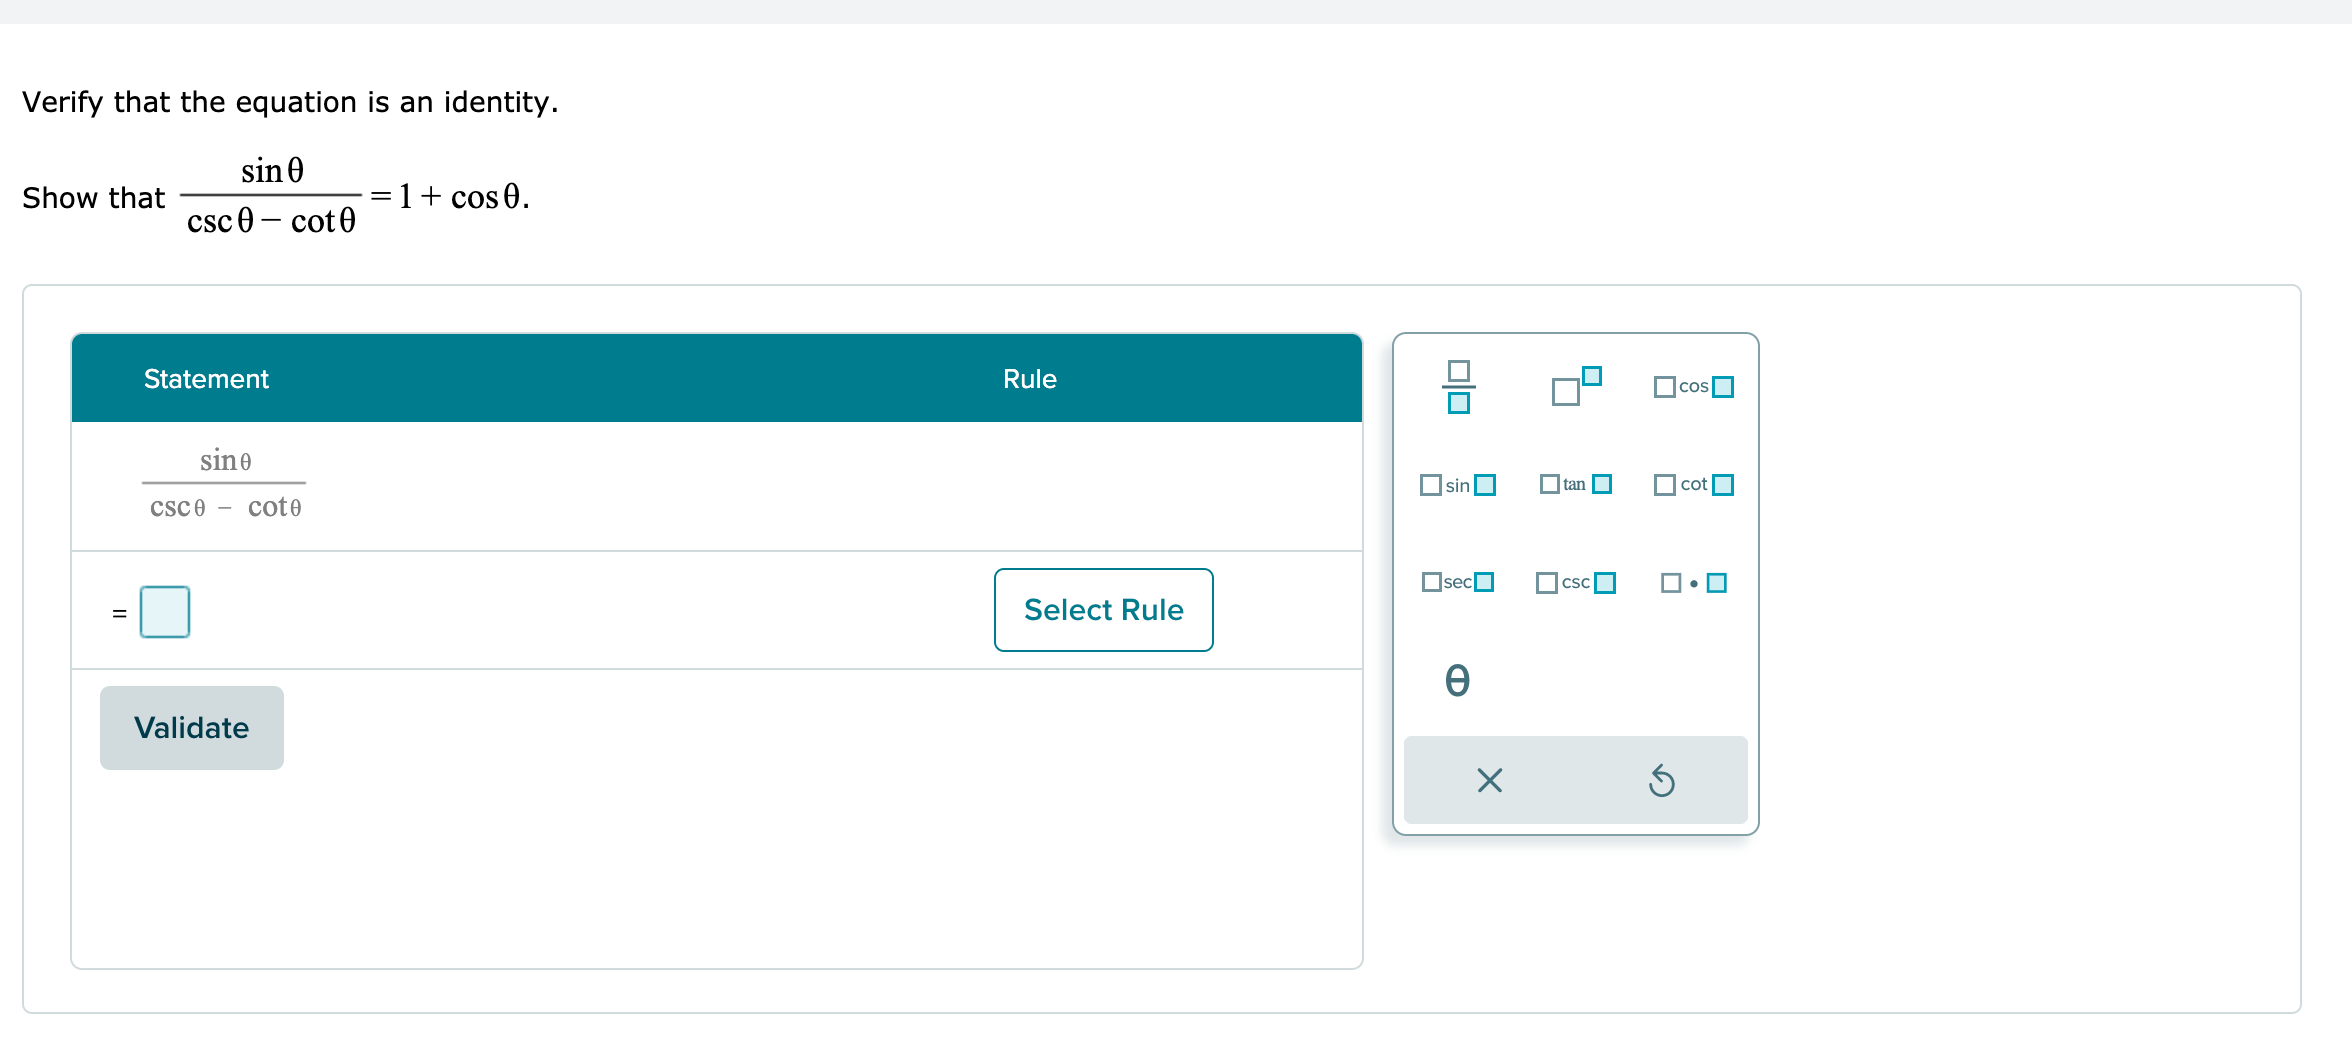Insert the theta symbol
The height and width of the screenshot is (1042, 2352).
pyautogui.click(x=1458, y=680)
